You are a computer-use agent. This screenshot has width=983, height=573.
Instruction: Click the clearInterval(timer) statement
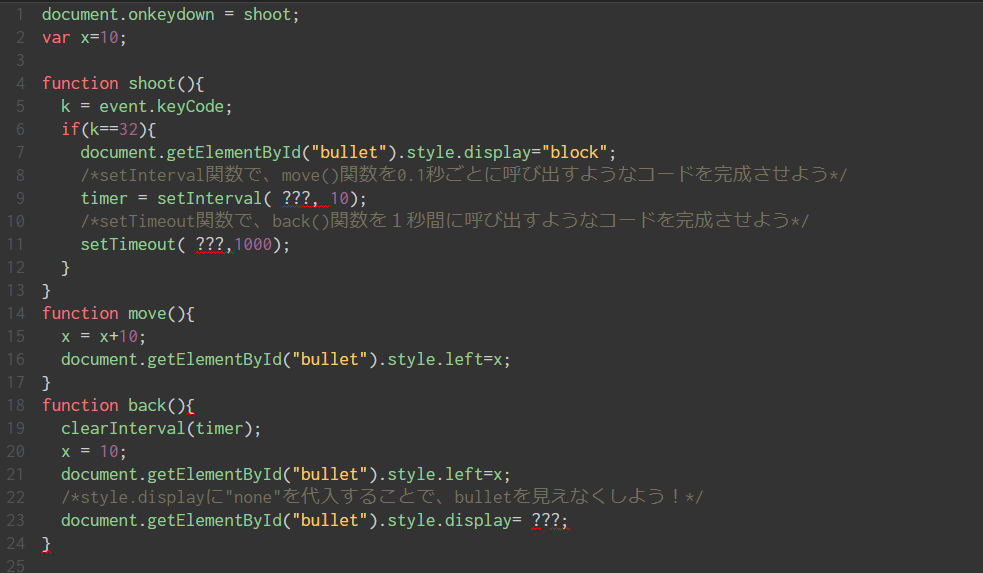160,428
